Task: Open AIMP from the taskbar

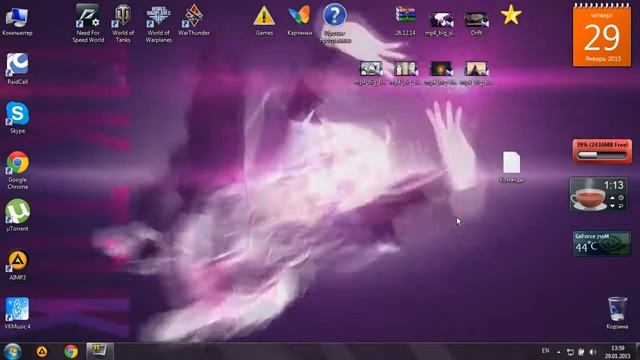Action: coord(42,351)
